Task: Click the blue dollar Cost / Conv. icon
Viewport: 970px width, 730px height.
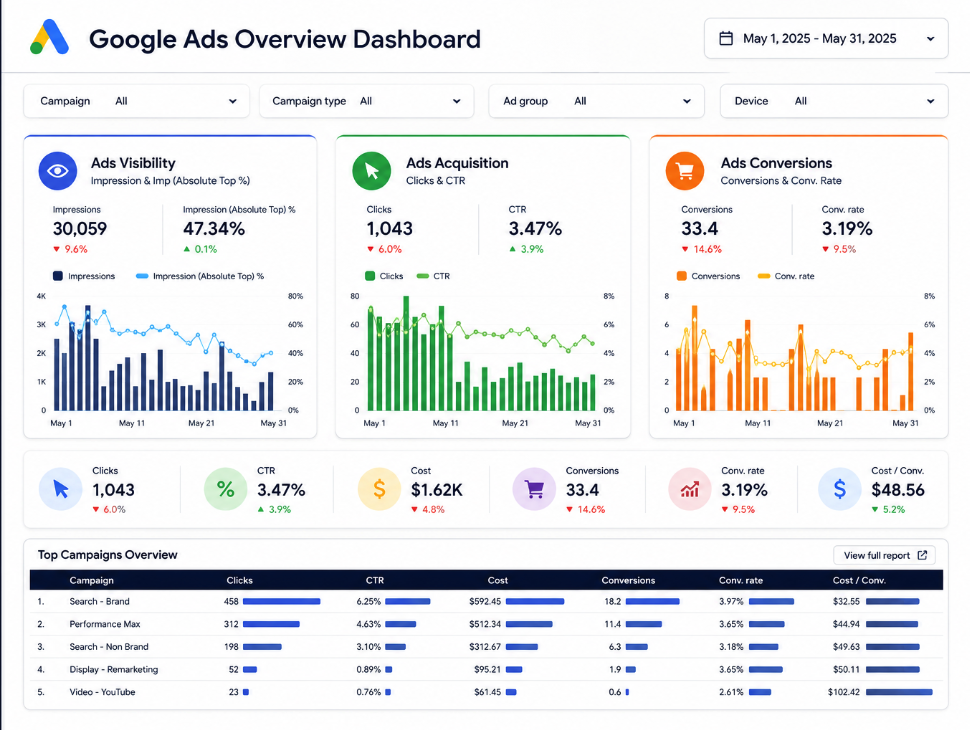Action: (839, 489)
